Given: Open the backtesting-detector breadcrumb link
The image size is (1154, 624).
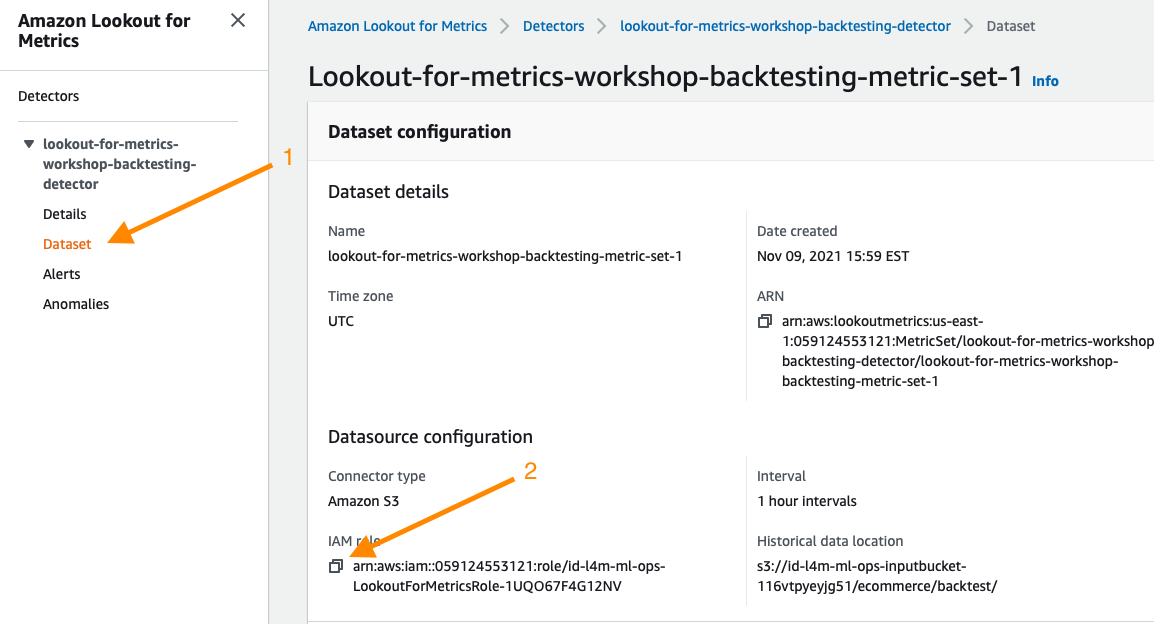Looking at the screenshot, I should coord(785,26).
